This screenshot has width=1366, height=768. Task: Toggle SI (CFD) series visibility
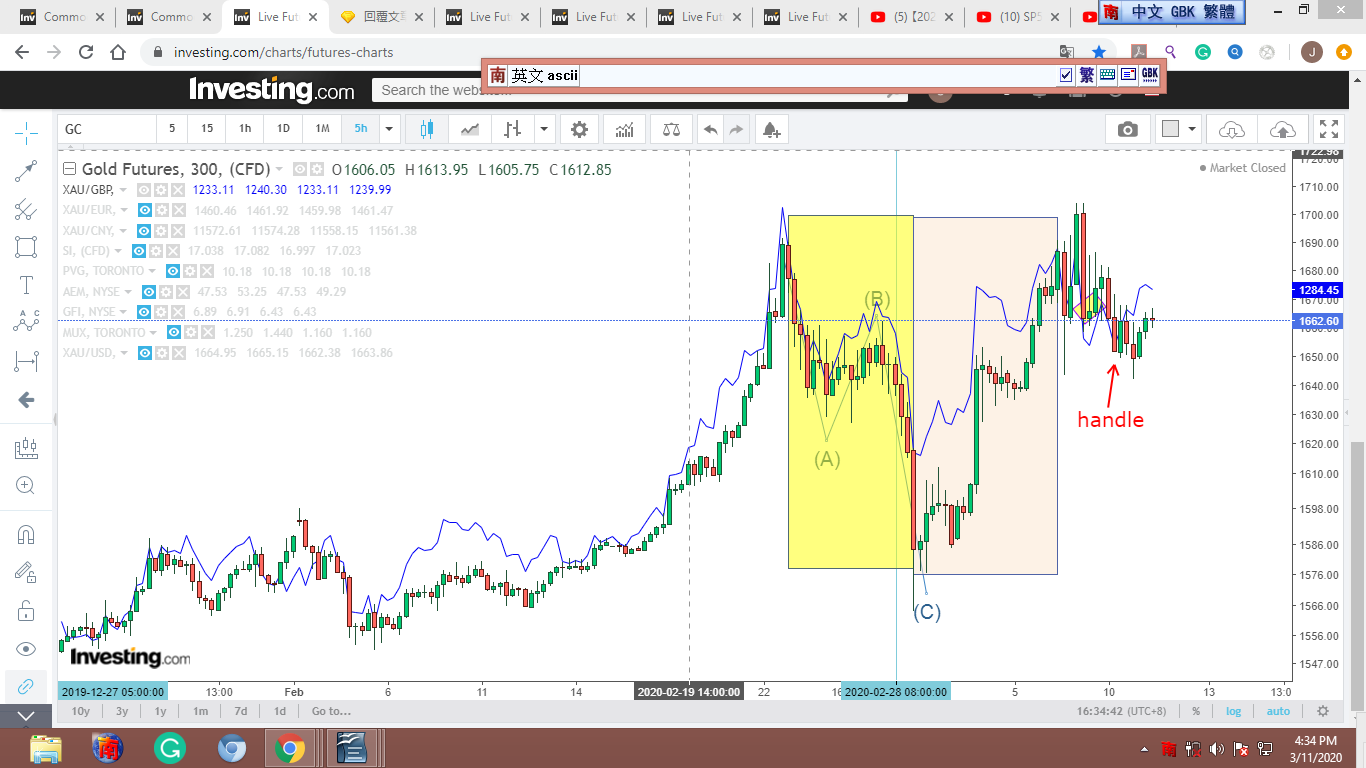[x=139, y=251]
